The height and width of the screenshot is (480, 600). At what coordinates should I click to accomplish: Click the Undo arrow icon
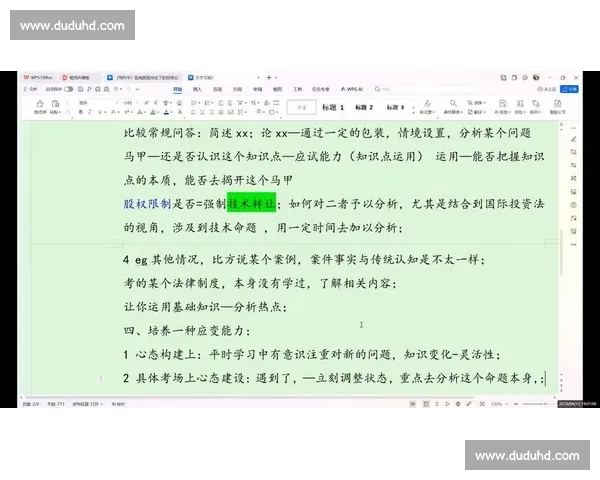pyautogui.click(x=115, y=89)
